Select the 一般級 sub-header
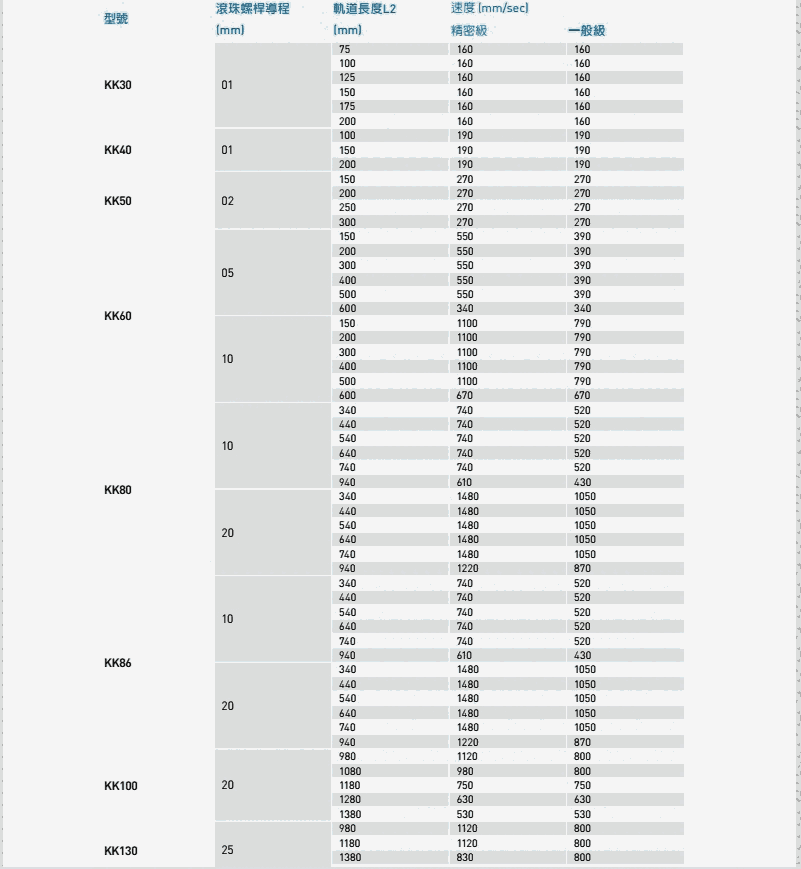The height and width of the screenshot is (869, 801). point(586,30)
